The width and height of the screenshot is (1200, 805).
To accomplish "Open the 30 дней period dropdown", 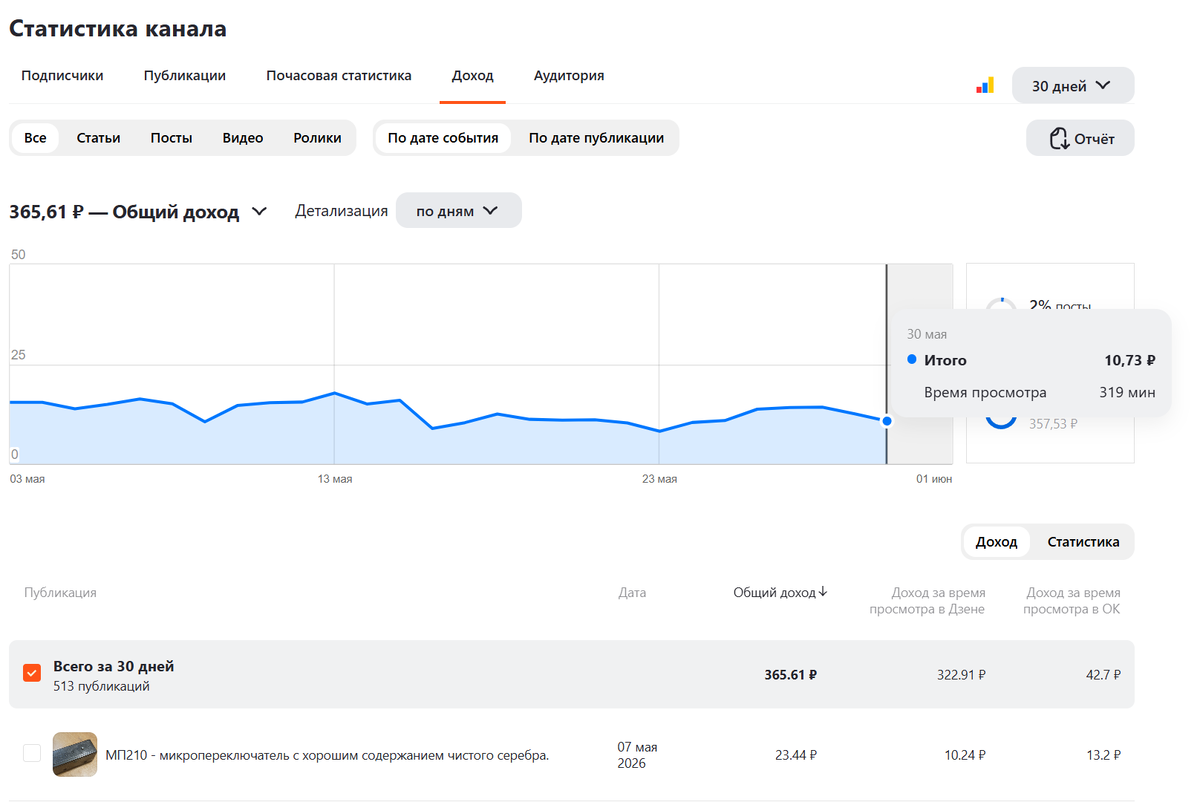I will tap(1073, 86).
